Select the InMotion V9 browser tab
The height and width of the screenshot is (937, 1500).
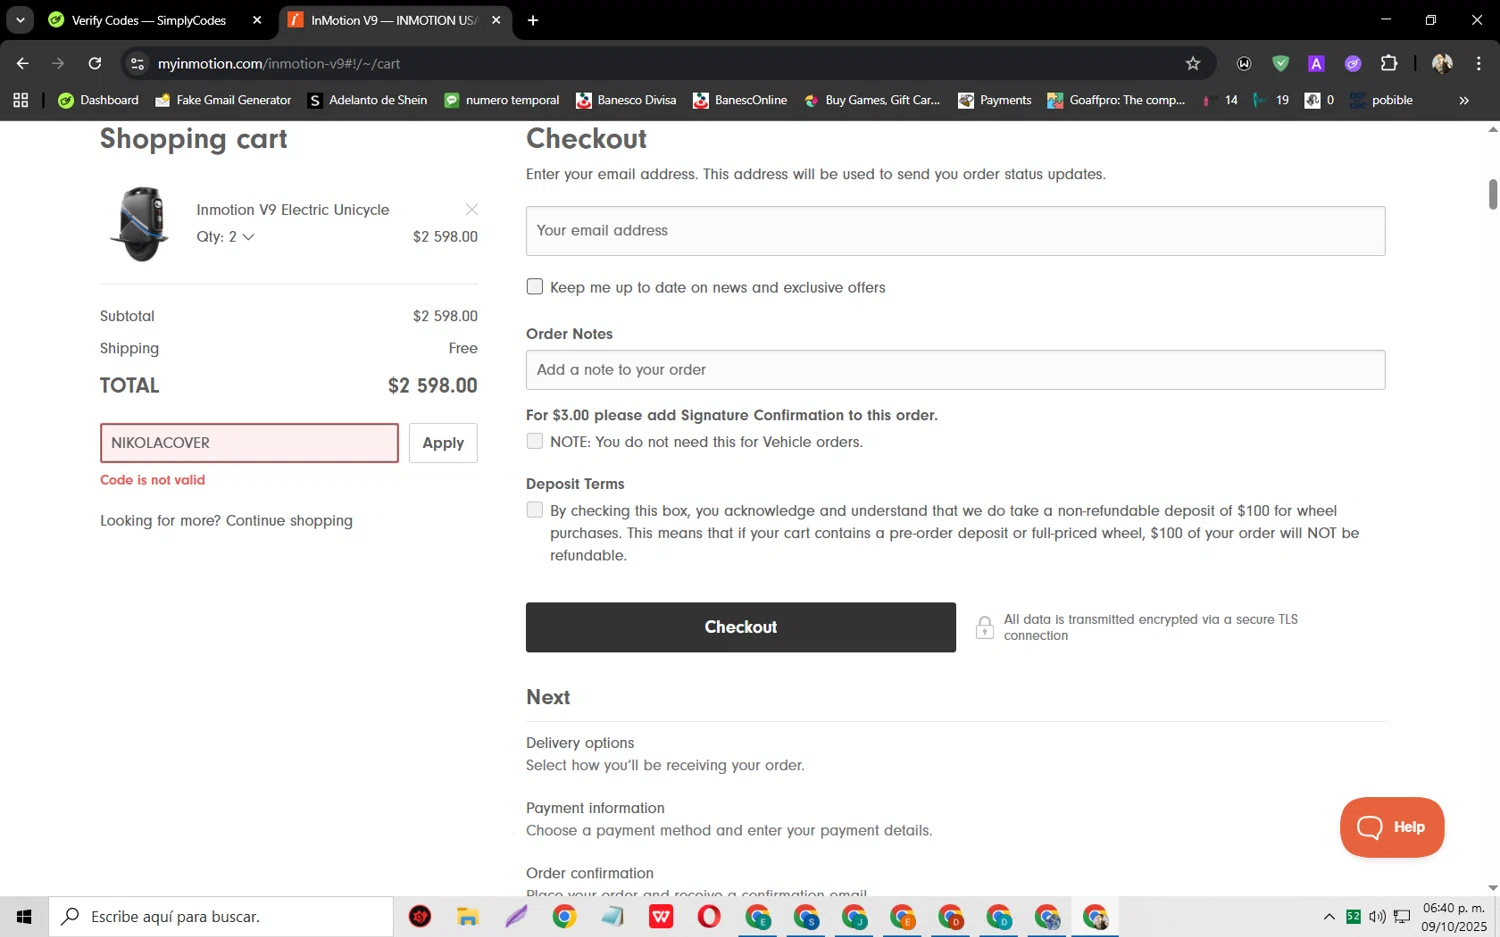click(x=394, y=20)
